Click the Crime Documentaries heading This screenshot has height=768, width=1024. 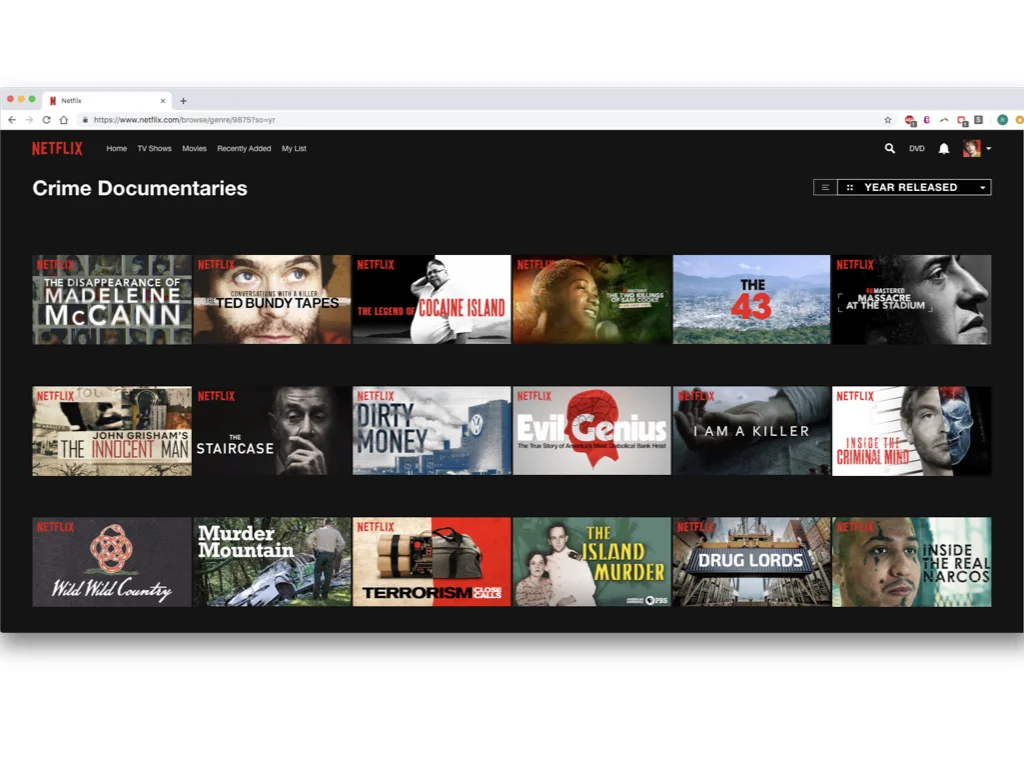(x=140, y=189)
